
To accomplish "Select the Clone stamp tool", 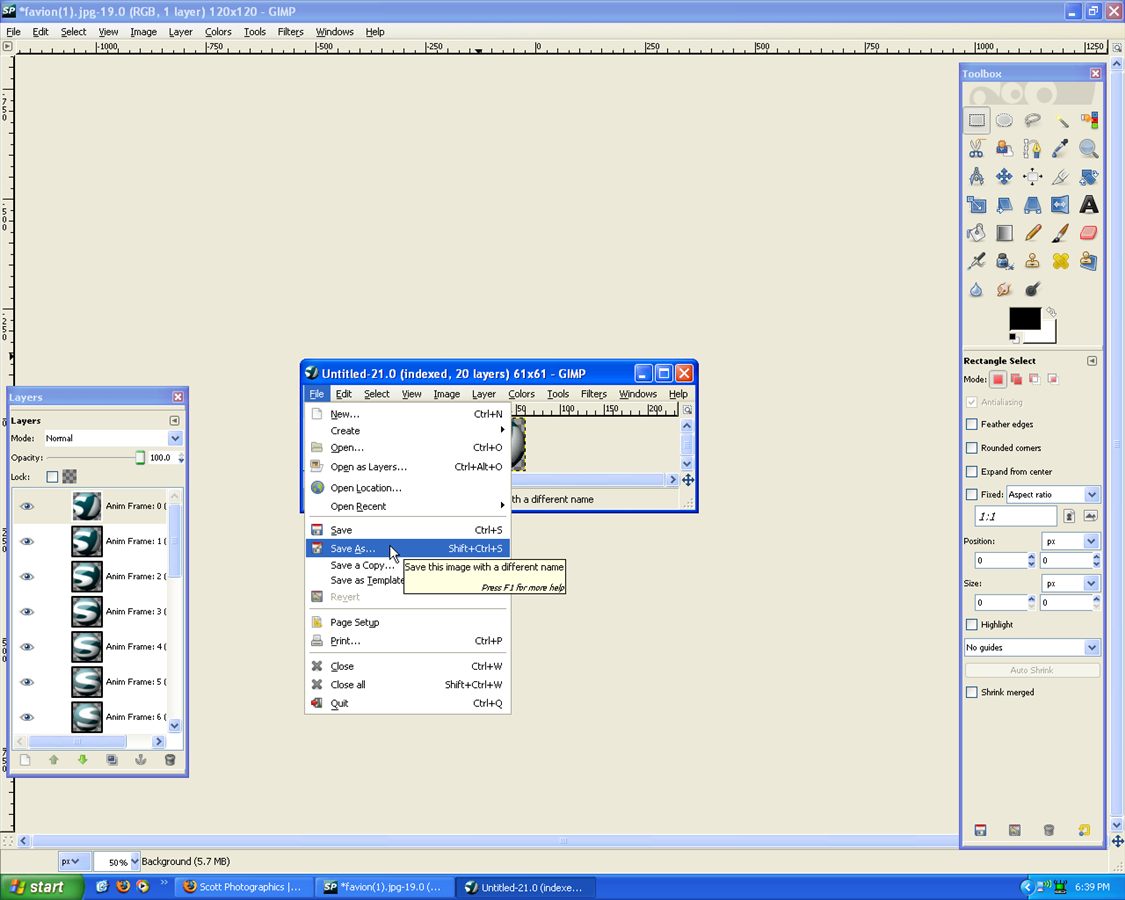I will click(1032, 261).
